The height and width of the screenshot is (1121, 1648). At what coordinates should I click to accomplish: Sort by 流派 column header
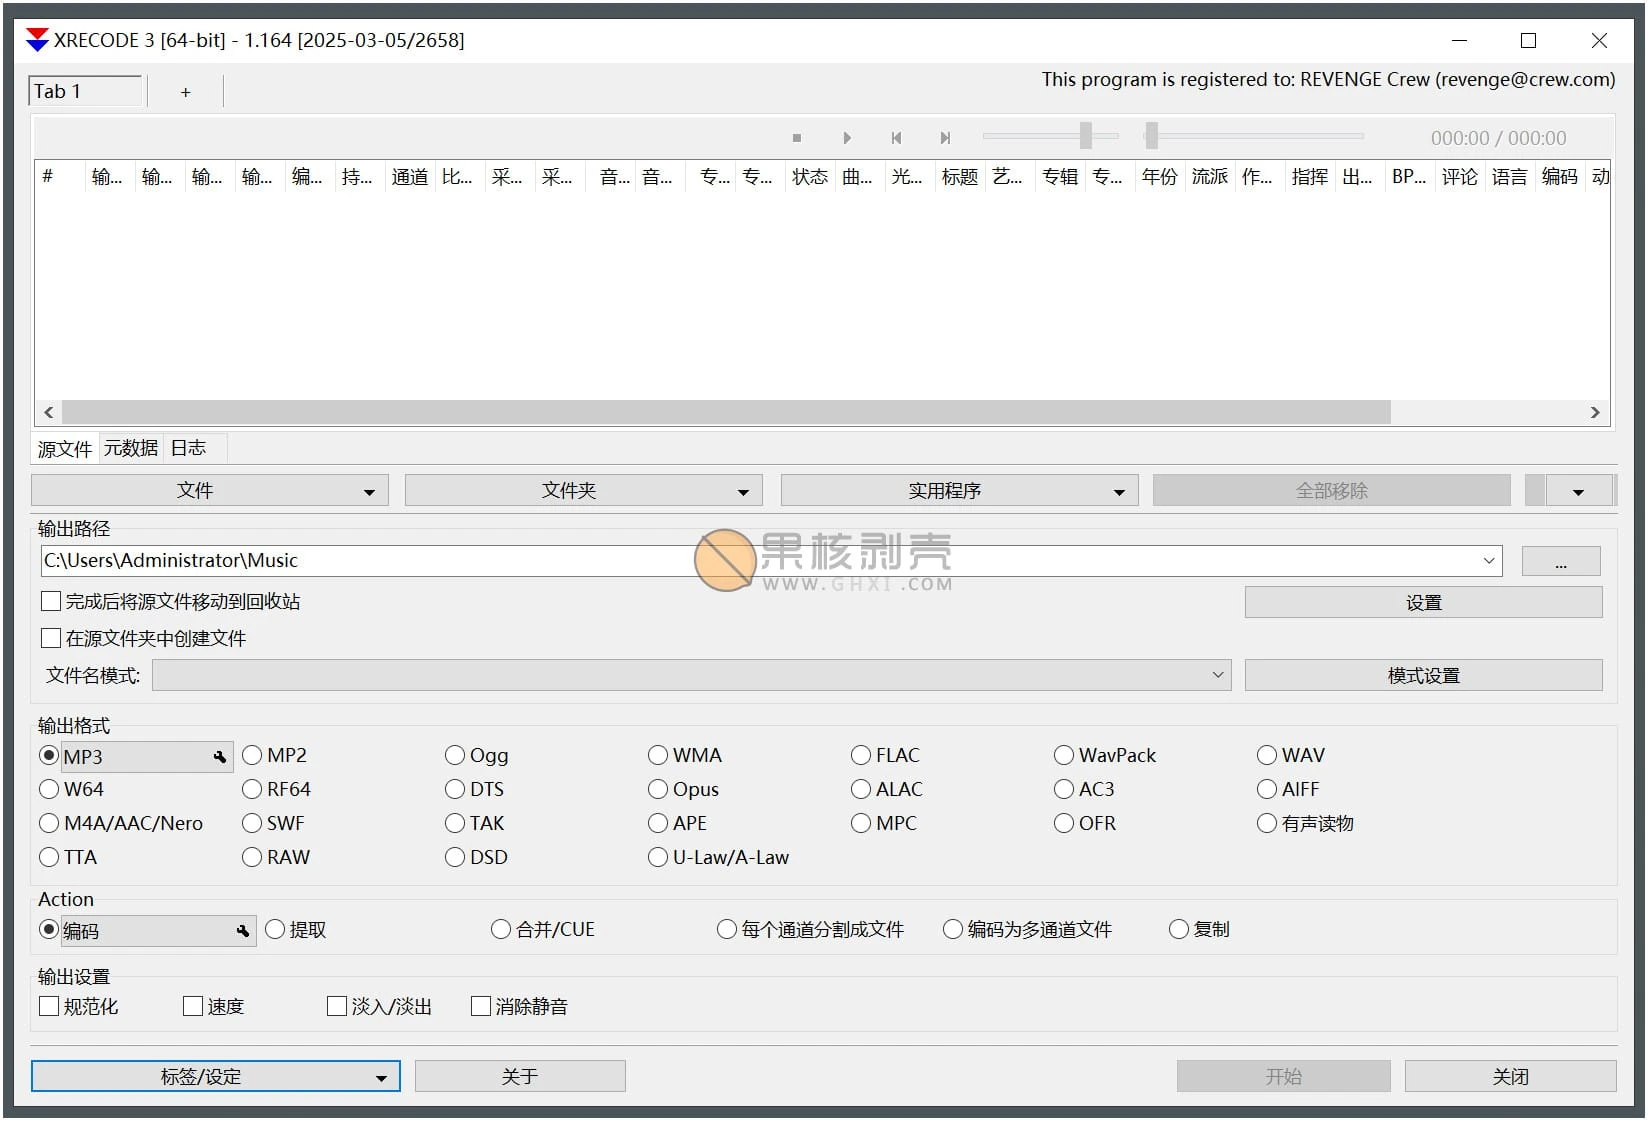coord(1210,177)
